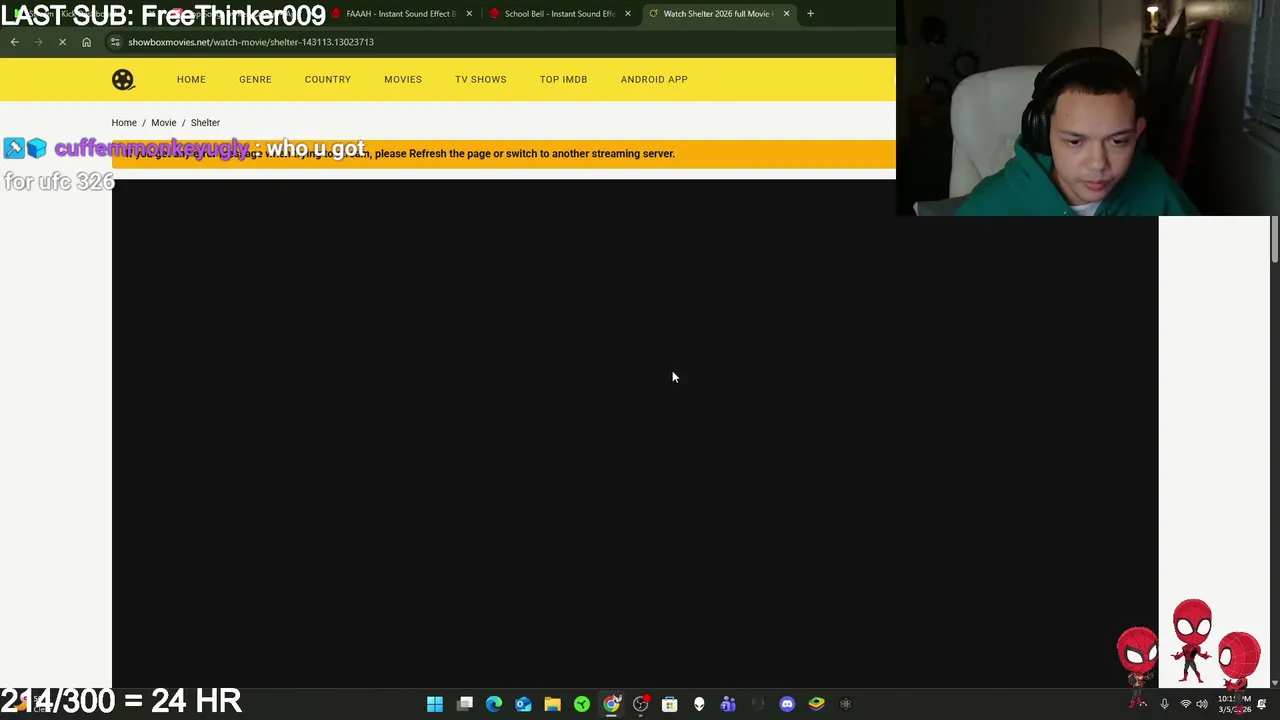Open Microsoft Teams from taskbar
Screen dimensions: 1280x720
[x=728, y=704]
